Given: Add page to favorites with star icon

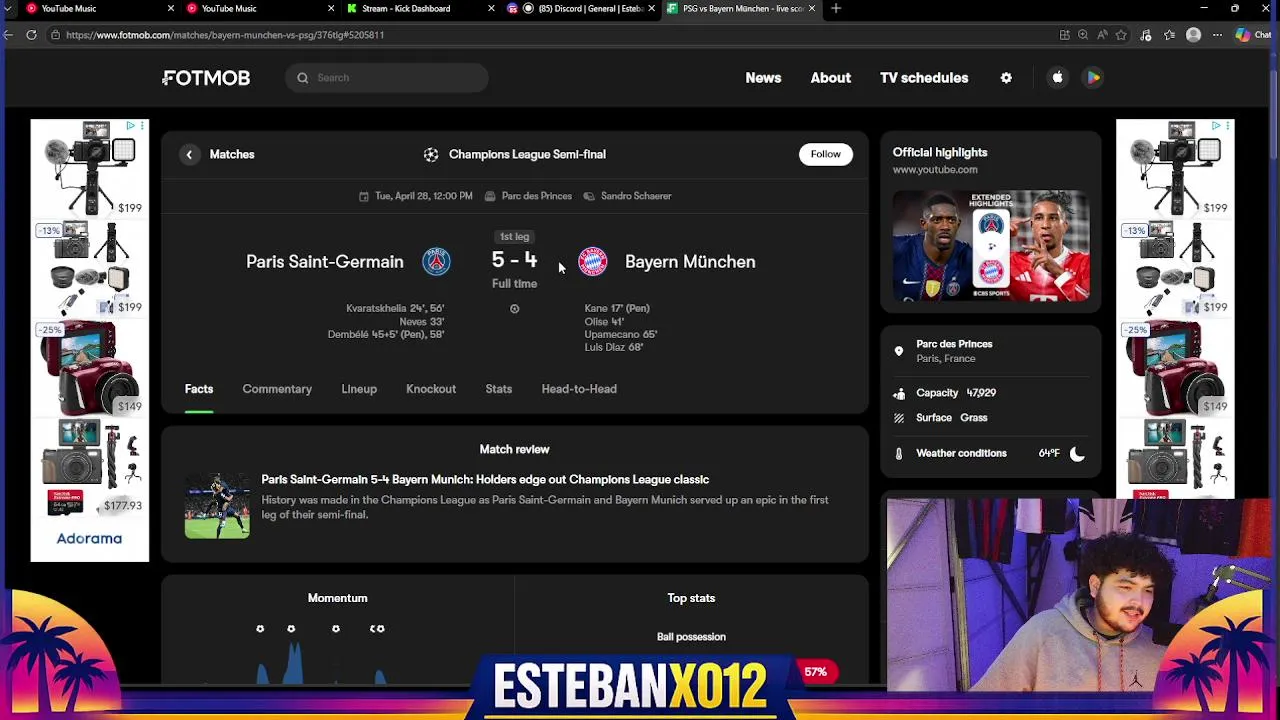Looking at the screenshot, I should click(x=1121, y=35).
